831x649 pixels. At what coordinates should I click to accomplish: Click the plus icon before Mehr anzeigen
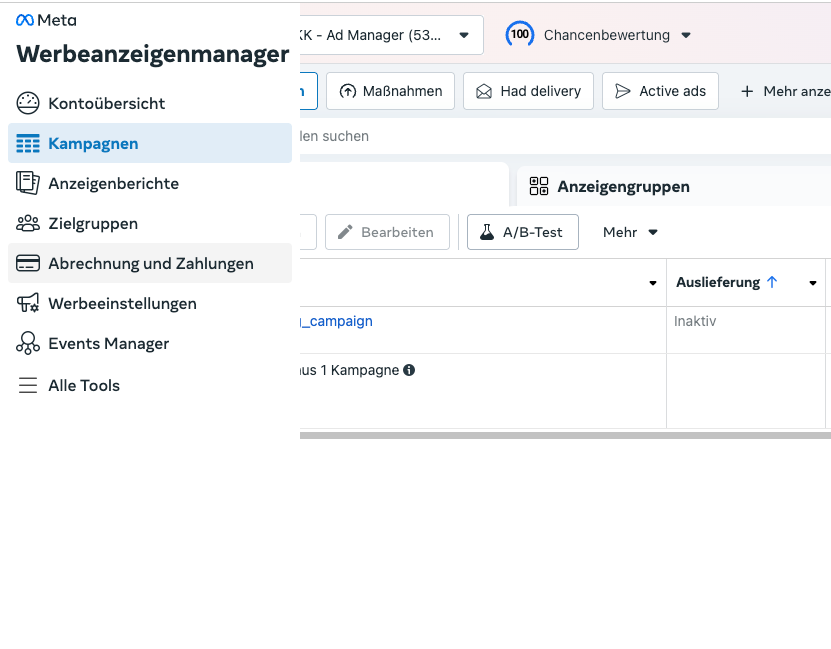click(x=747, y=91)
